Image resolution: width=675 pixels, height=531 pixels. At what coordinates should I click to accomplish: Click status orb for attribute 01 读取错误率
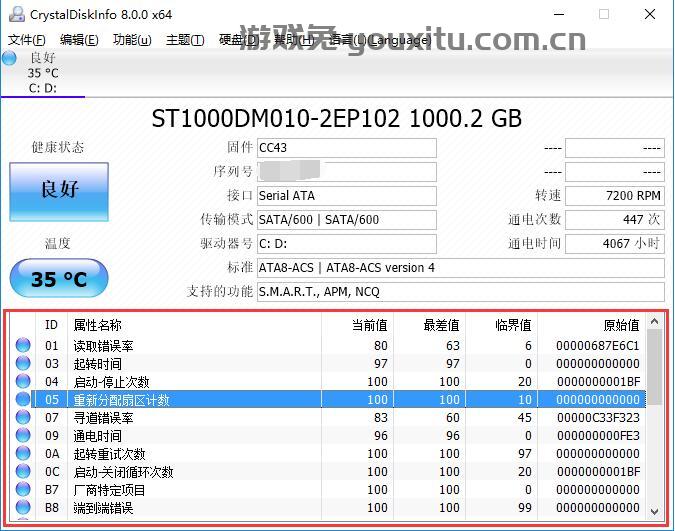pyautogui.click(x=23, y=345)
